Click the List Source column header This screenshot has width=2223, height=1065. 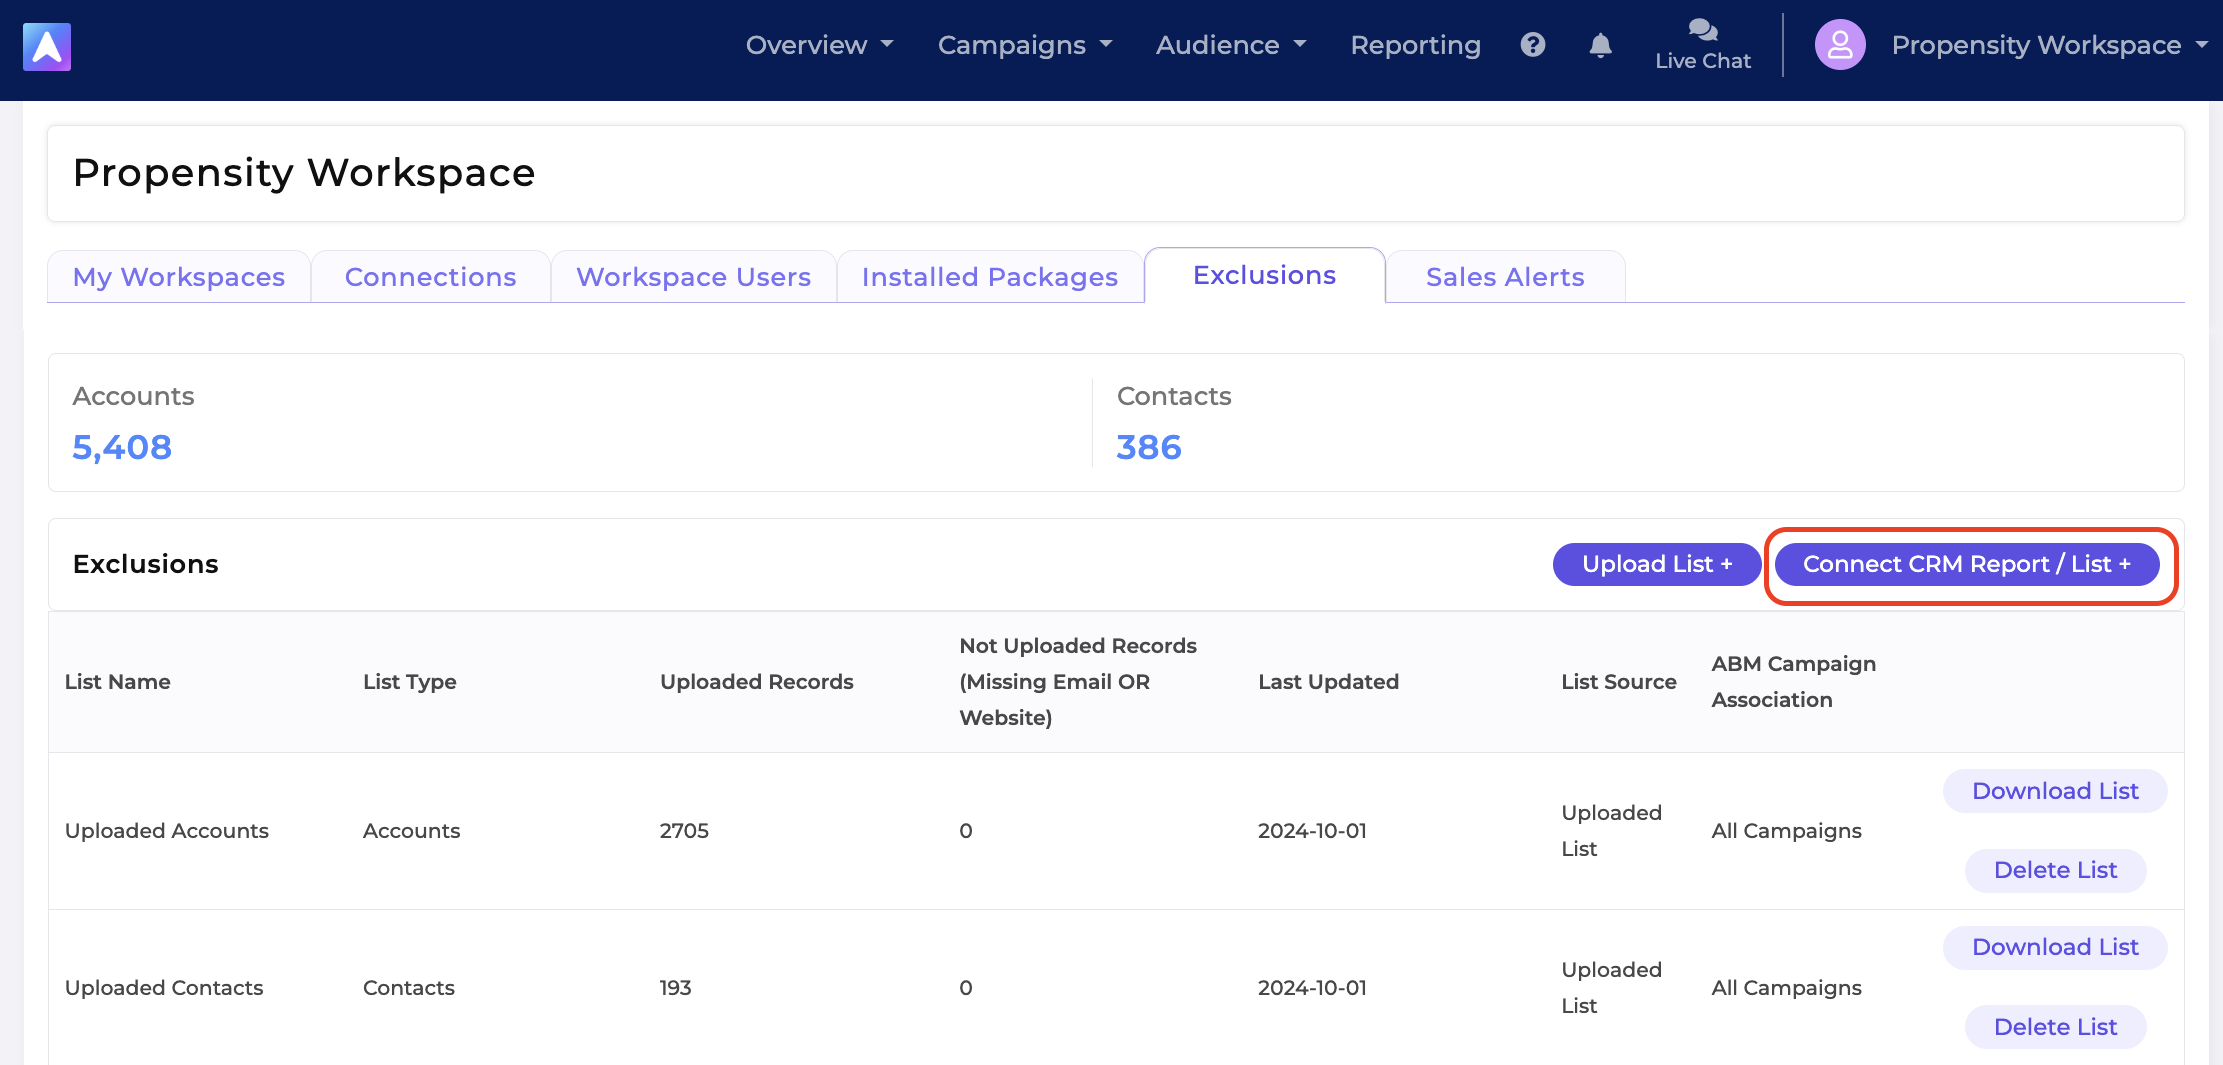pyautogui.click(x=1619, y=682)
